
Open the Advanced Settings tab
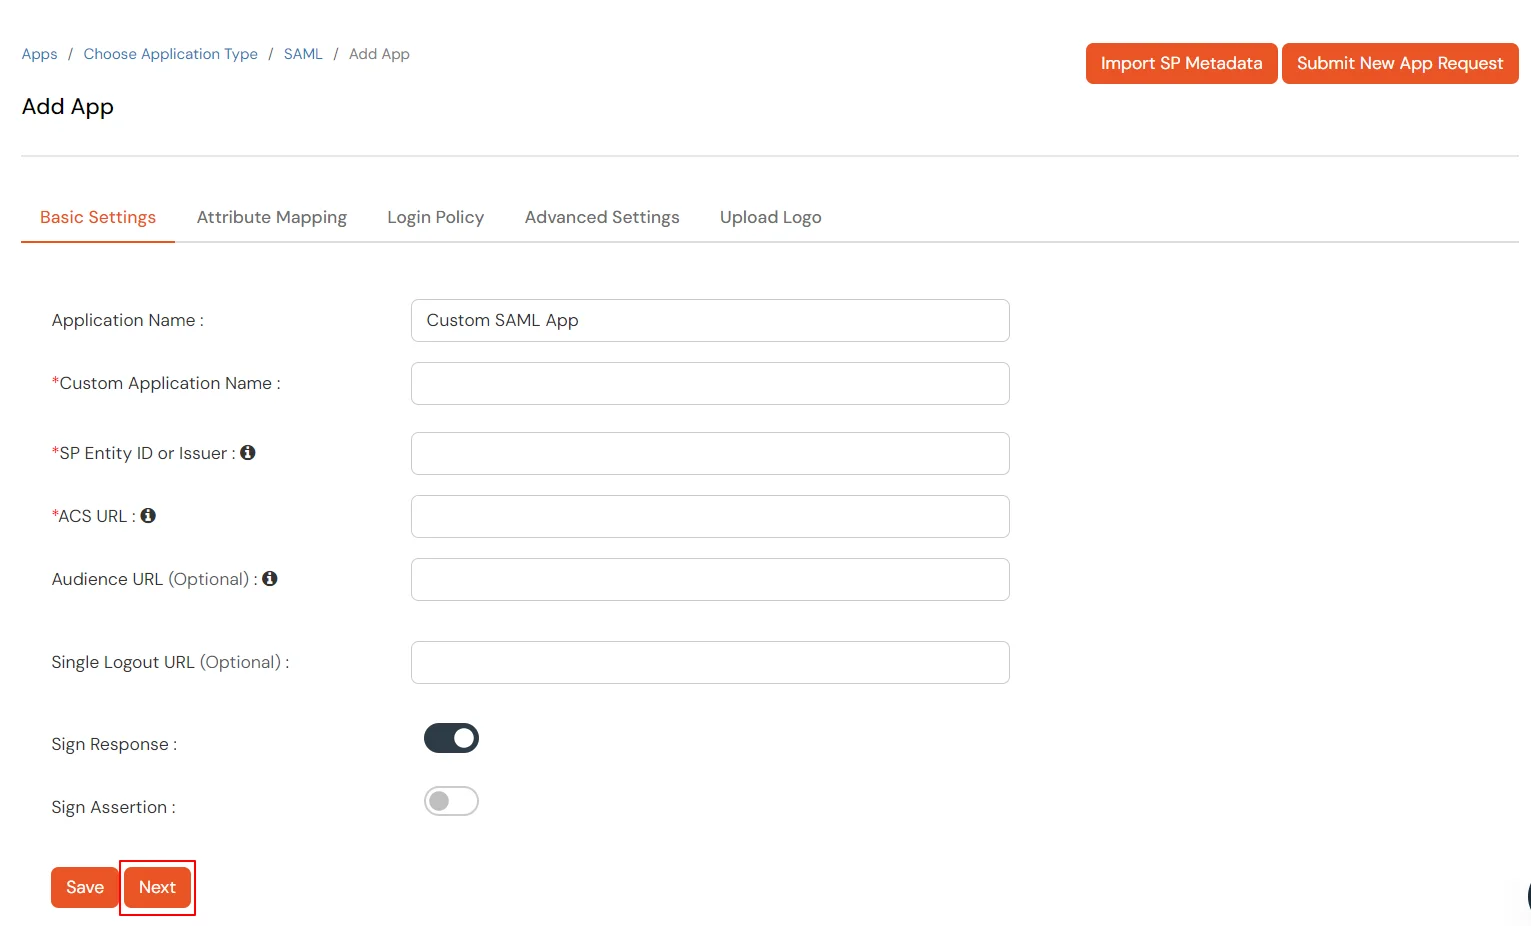point(601,217)
